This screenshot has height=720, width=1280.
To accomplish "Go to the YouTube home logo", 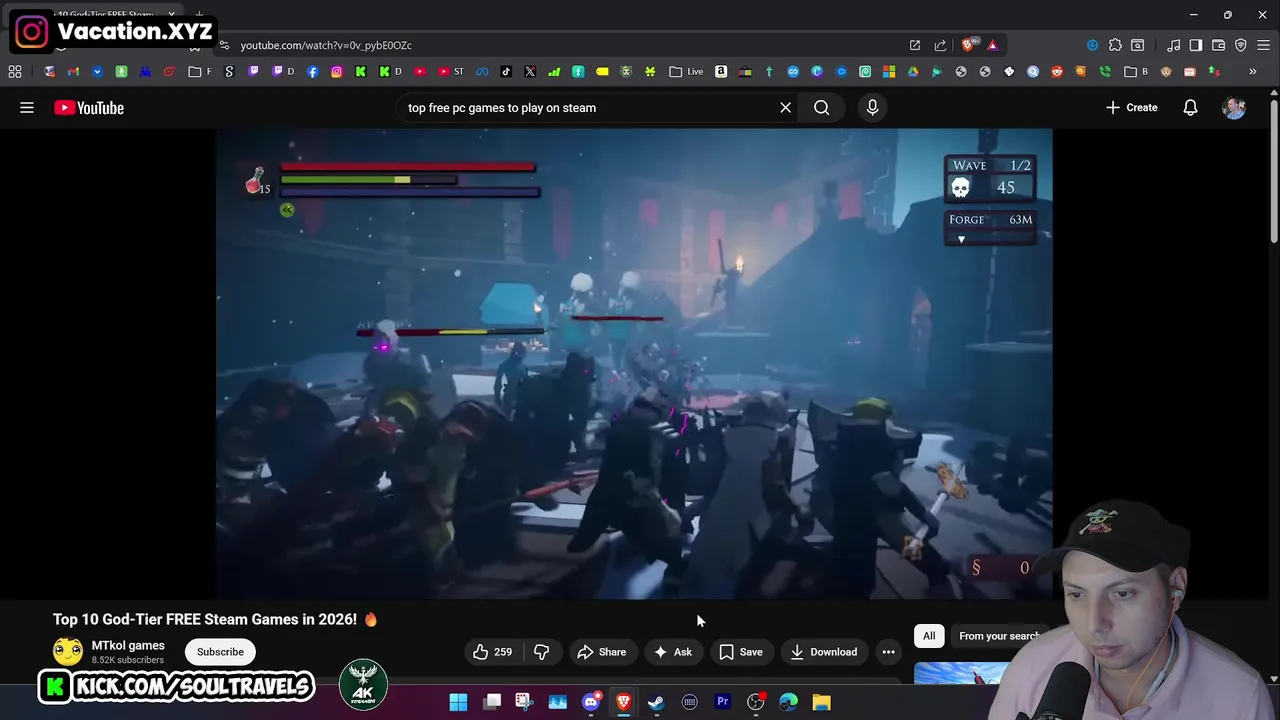I will point(89,108).
